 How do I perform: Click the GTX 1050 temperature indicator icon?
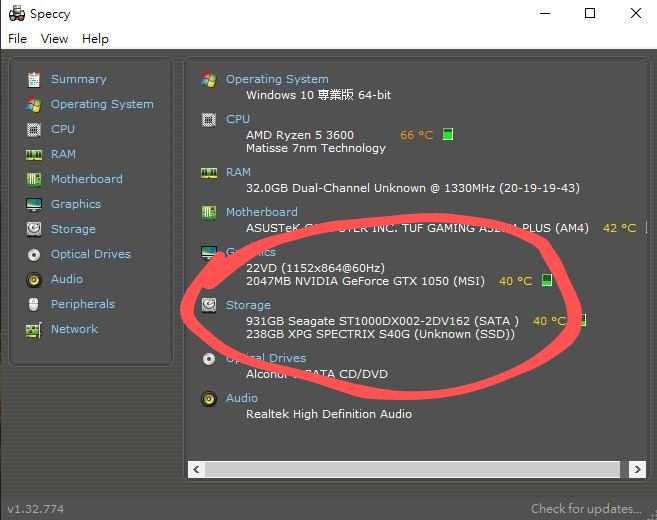(x=547, y=281)
